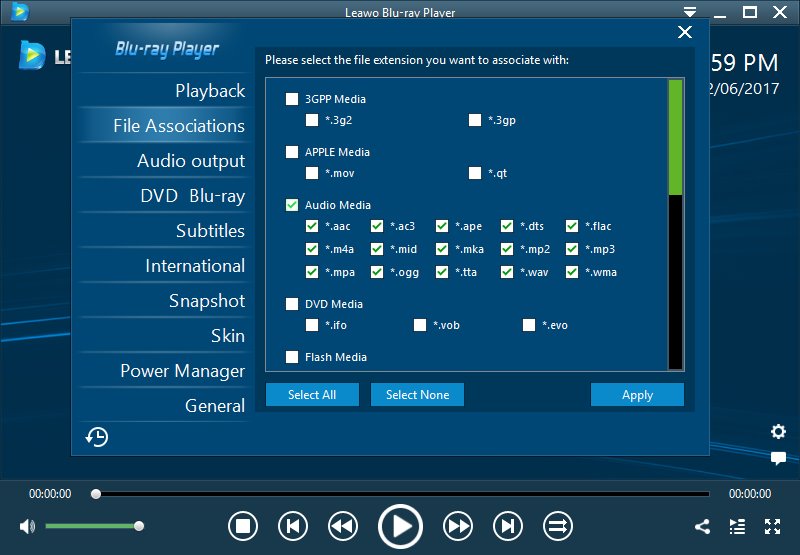This screenshot has height=555, width=800.
Task: Click the Select All button
Action: (312, 395)
